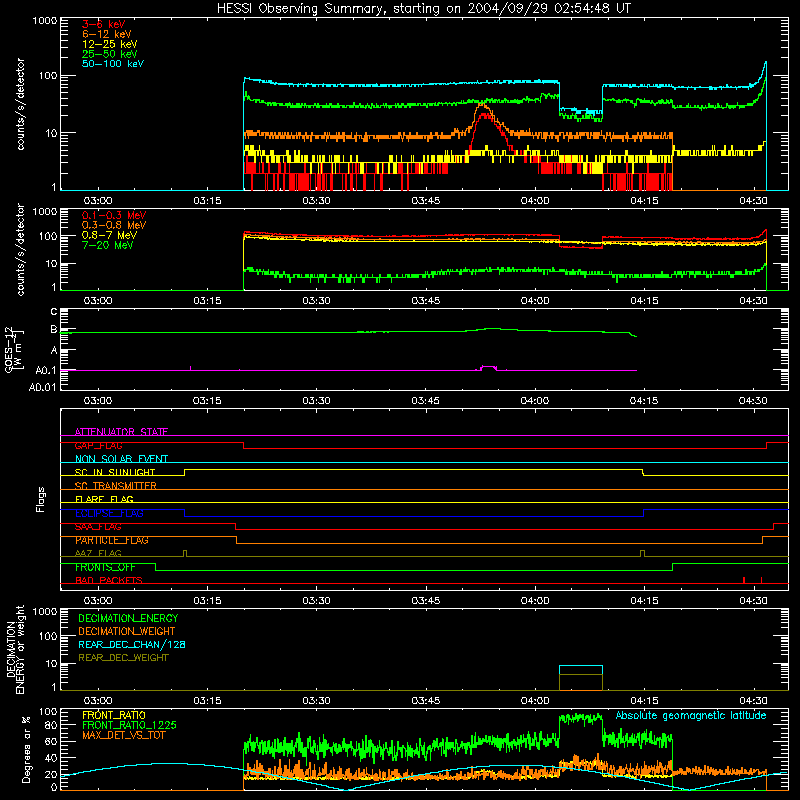Select 04:15 tick under the Flags panel
This screenshot has width=800, height=800.
click(644, 601)
